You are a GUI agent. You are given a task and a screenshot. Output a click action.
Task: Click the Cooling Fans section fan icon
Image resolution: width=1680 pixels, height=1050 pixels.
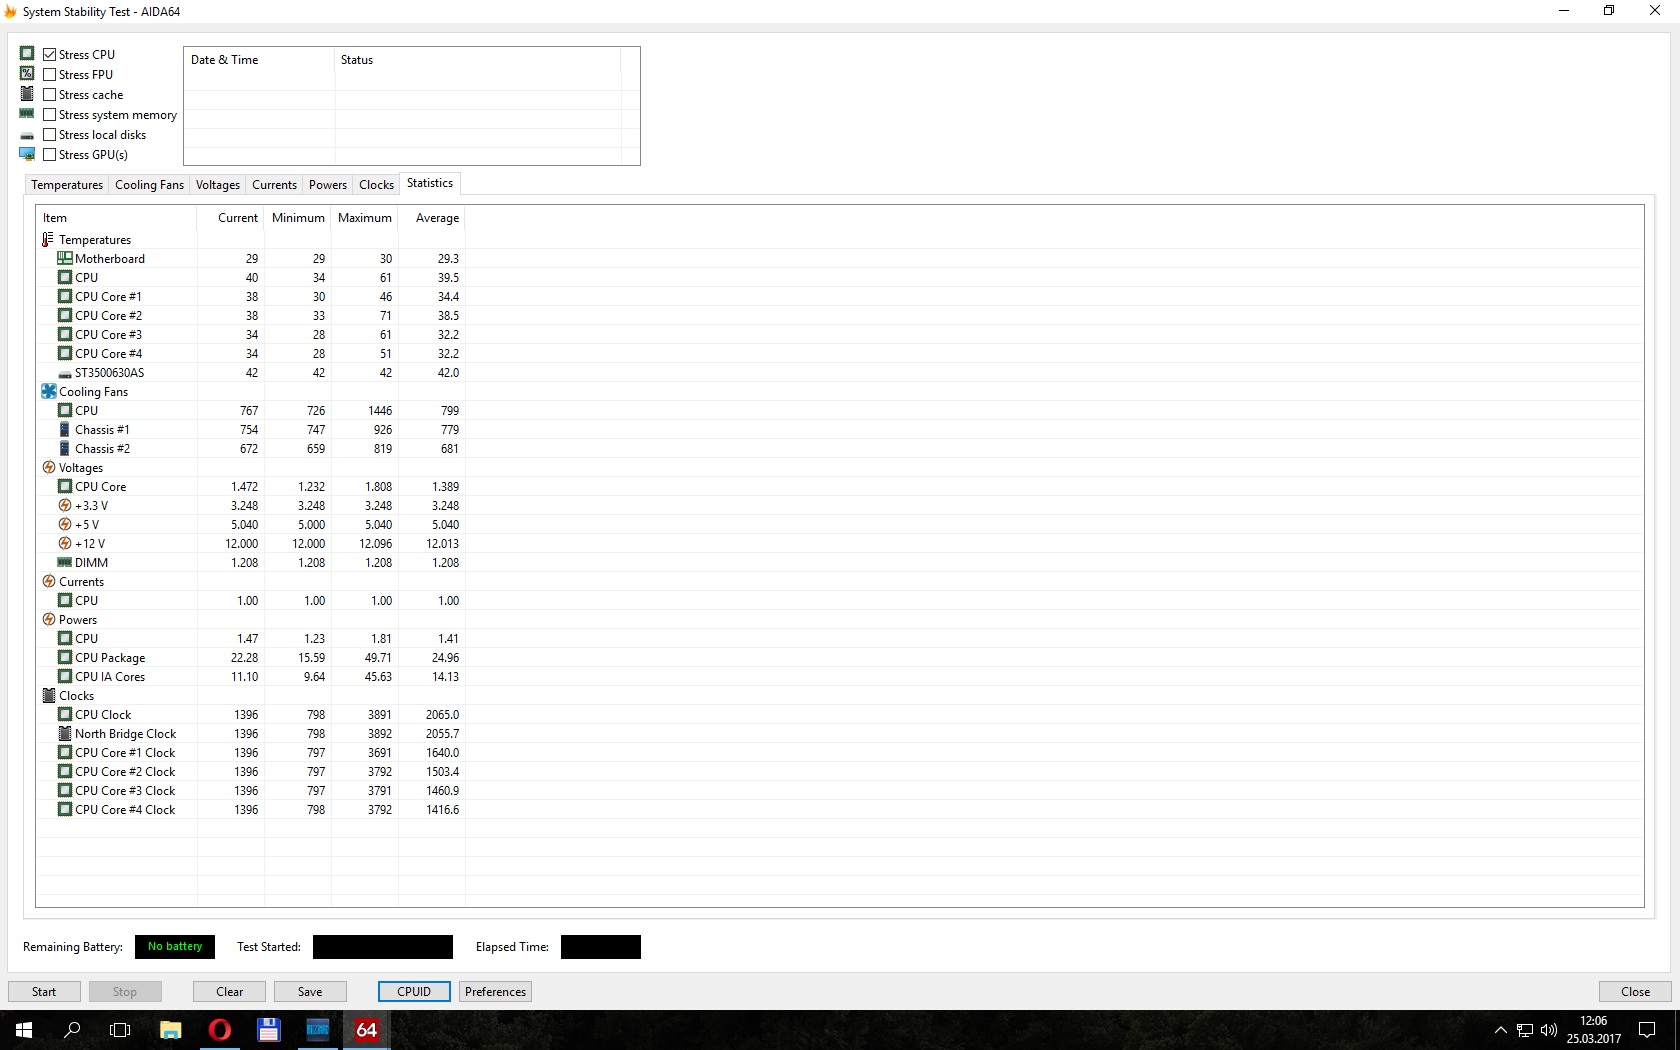point(48,392)
